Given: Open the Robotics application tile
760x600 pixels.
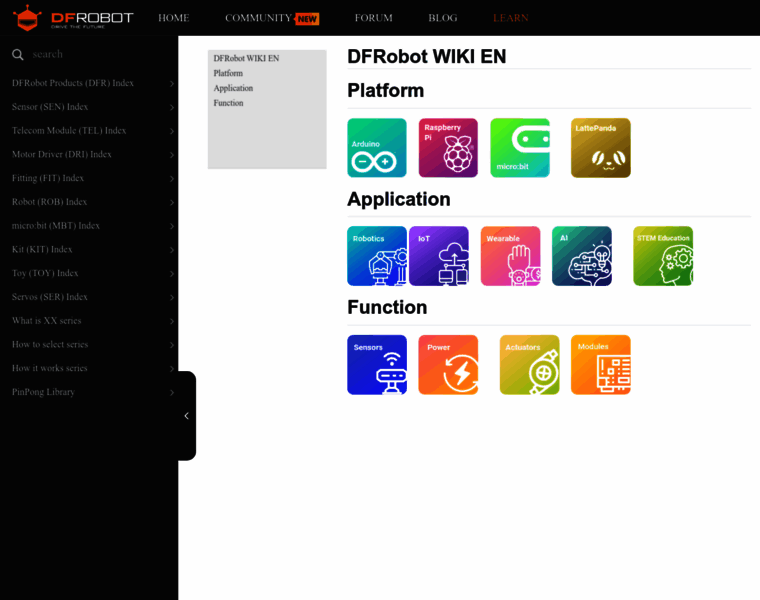Looking at the screenshot, I should click(377, 256).
